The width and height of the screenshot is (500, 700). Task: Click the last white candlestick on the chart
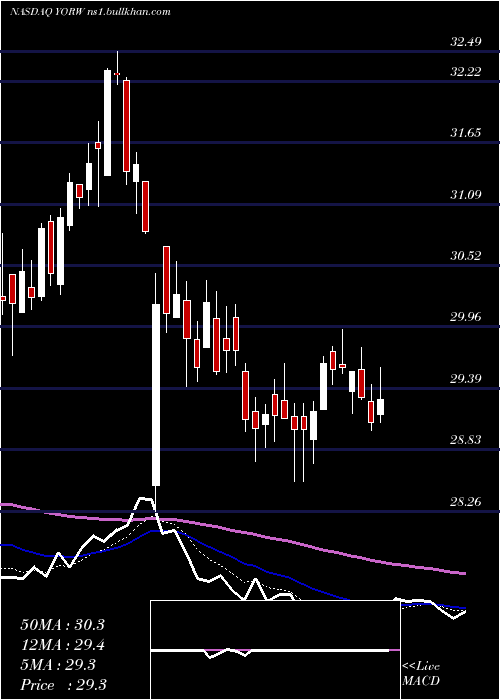(380, 407)
